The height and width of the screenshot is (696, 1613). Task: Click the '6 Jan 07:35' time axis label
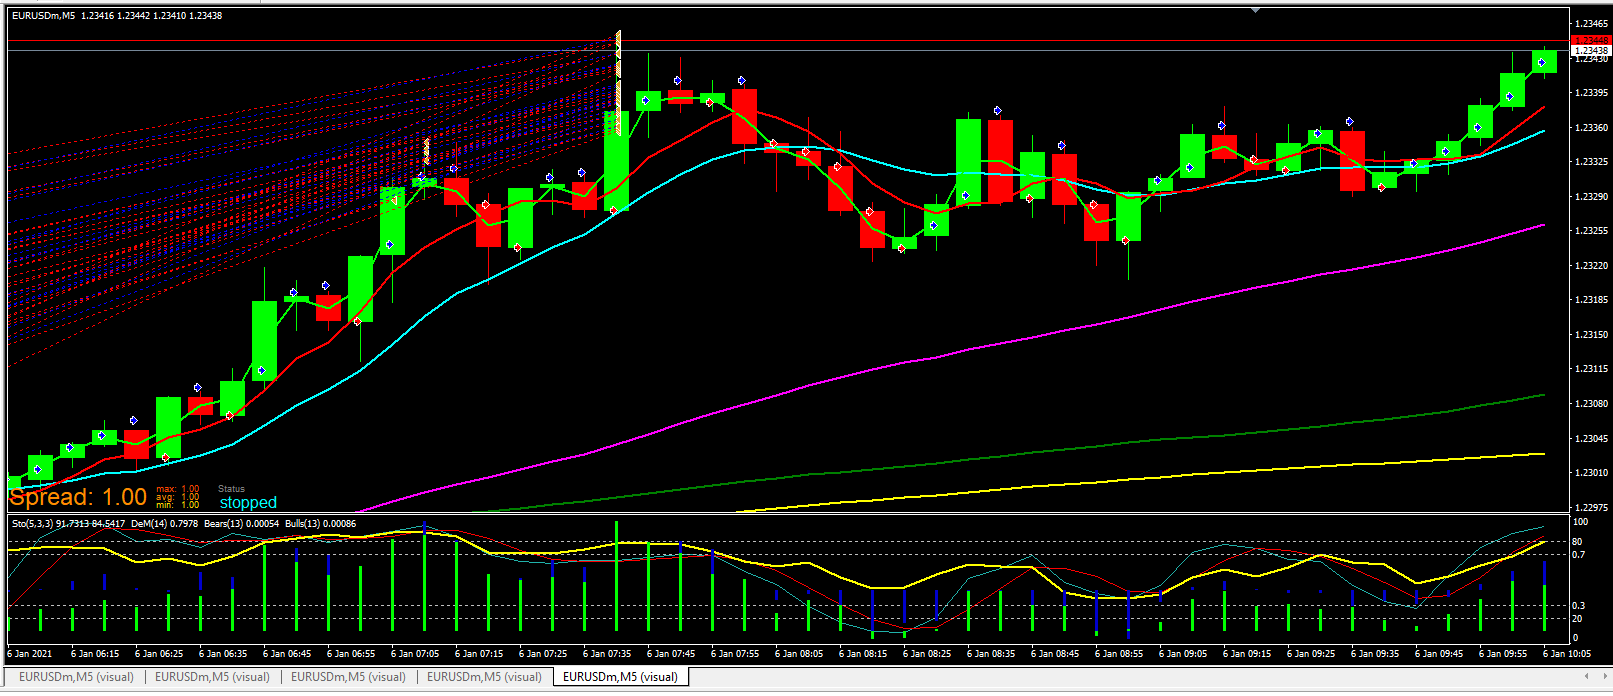(607, 654)
